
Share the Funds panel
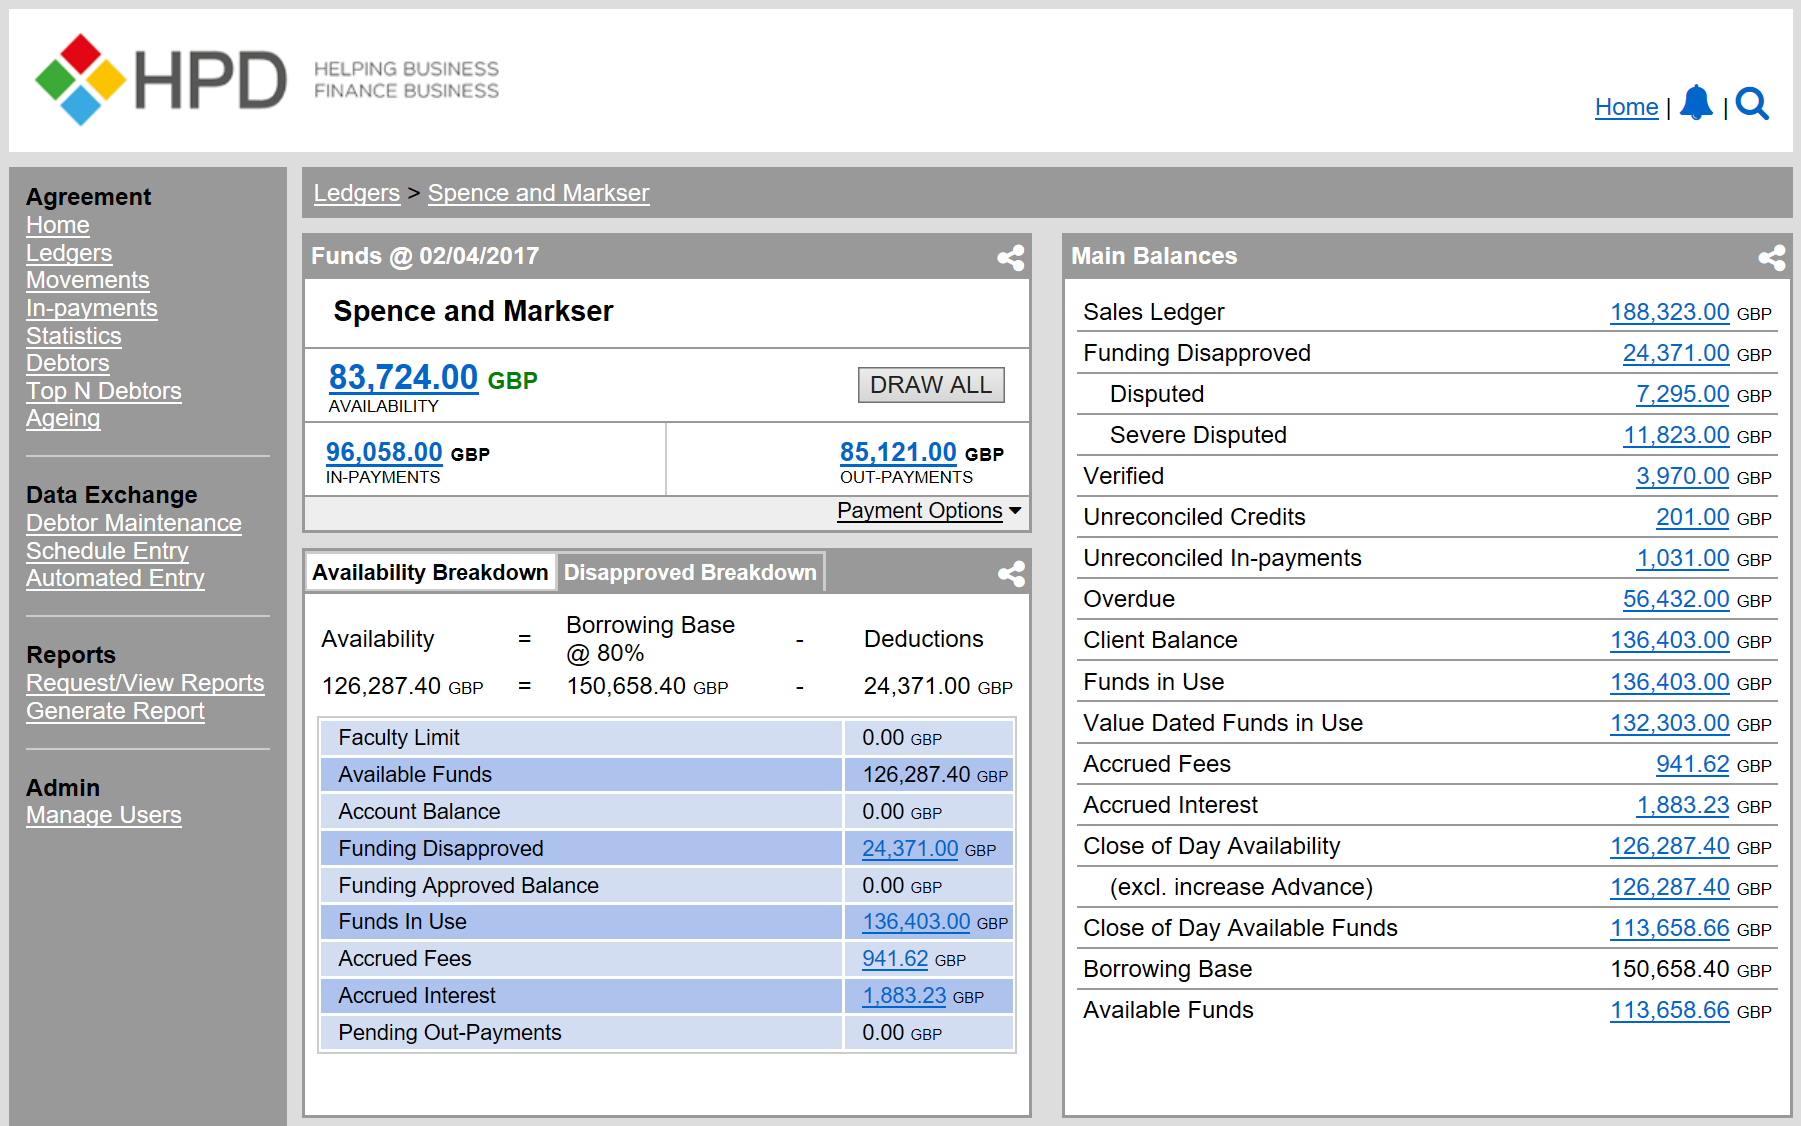[1011, 257]
